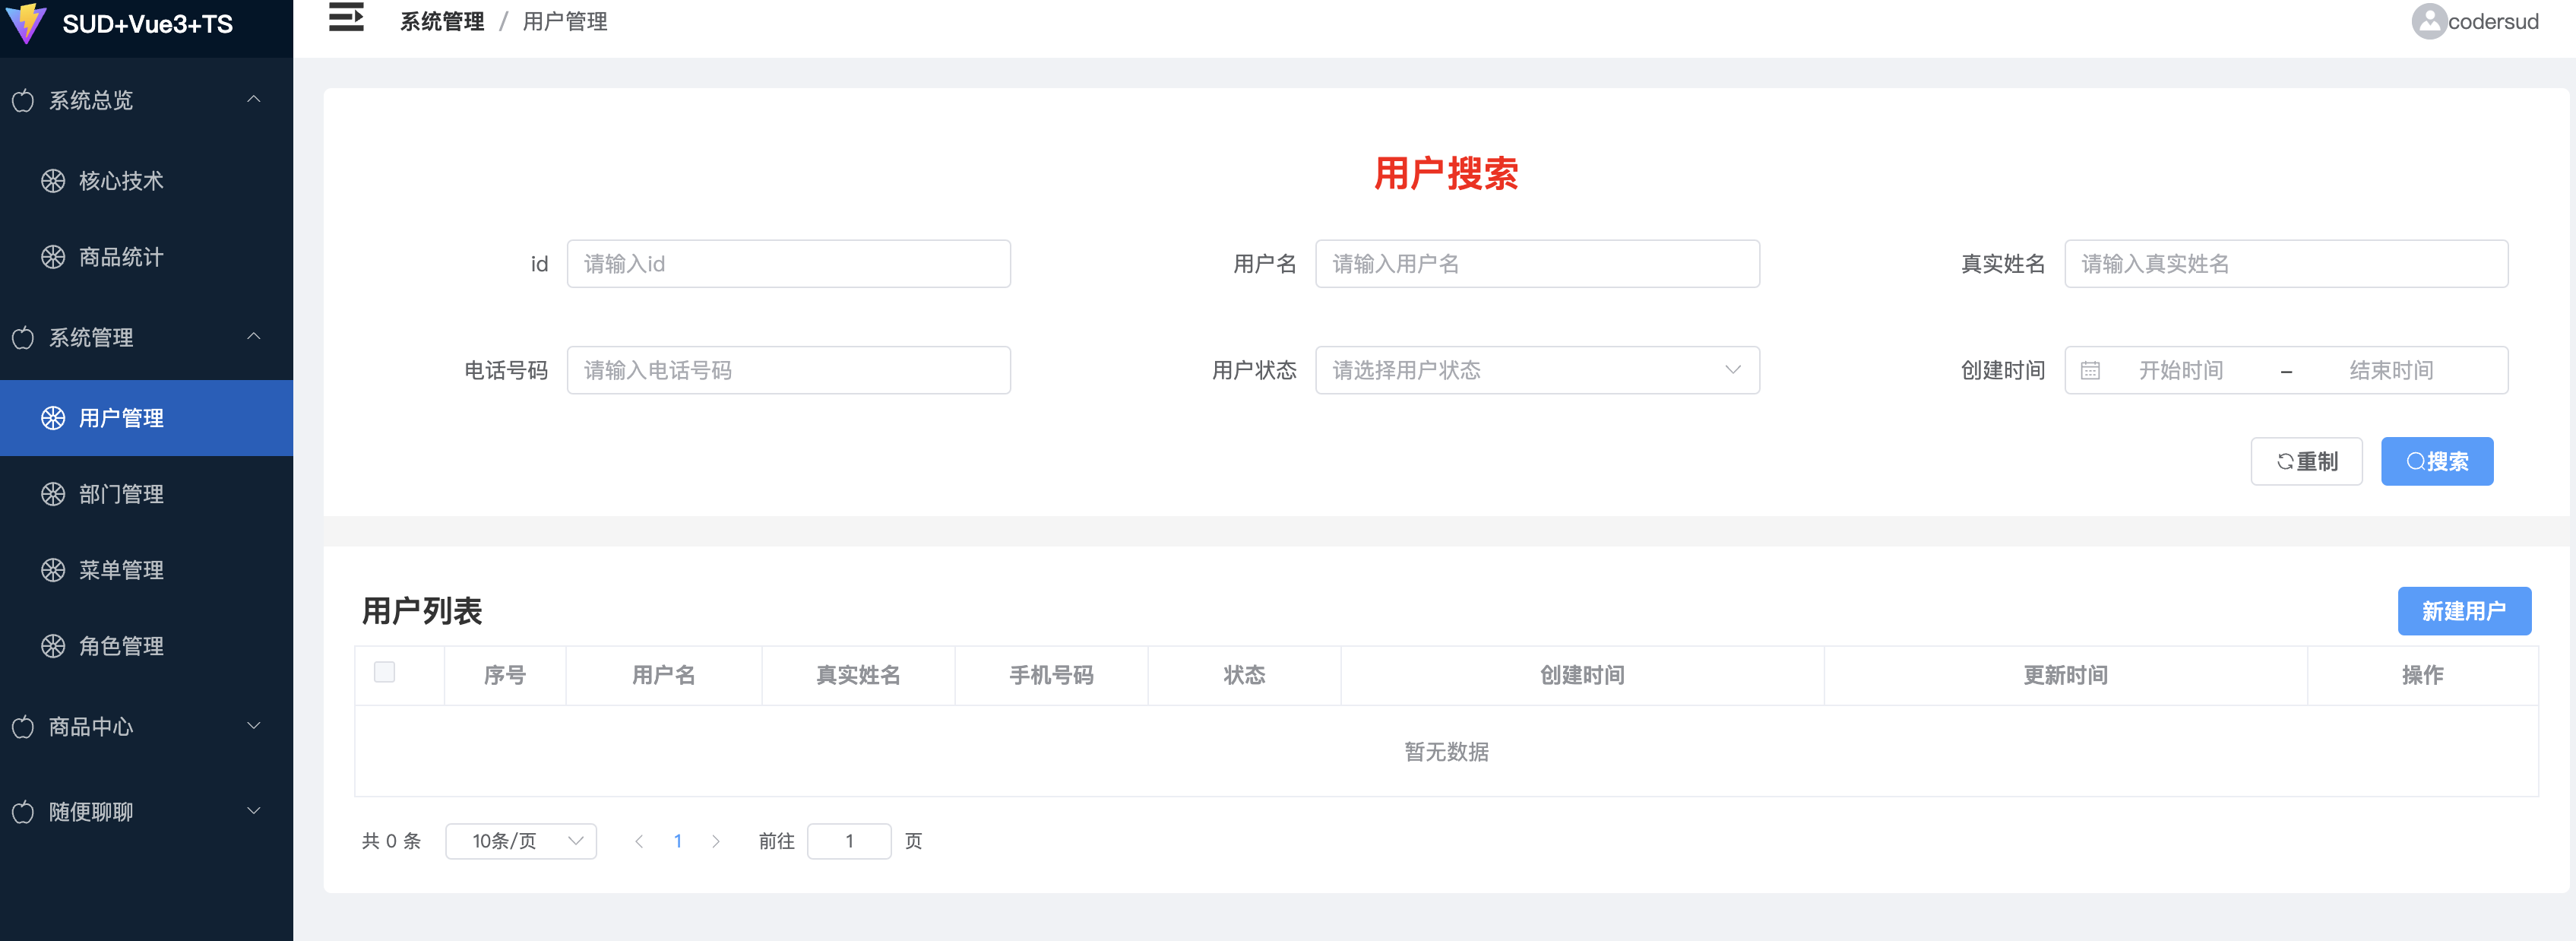Click the calendar icon in 创建时间 field

2090,371
